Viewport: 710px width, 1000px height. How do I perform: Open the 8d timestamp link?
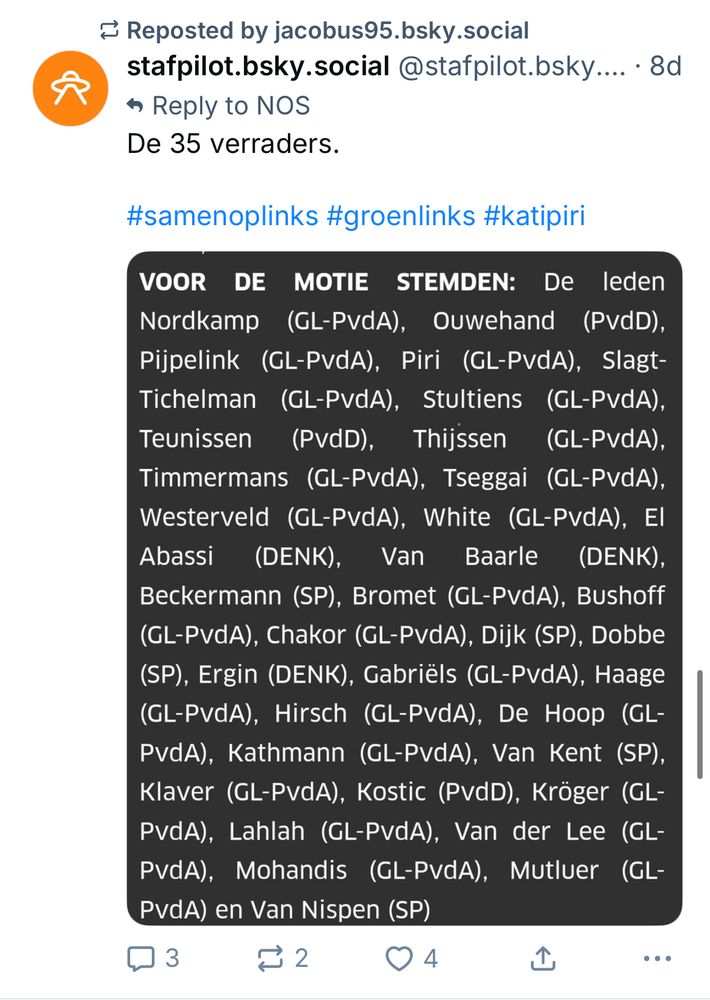pyautogui.click(x=665, y=66)
